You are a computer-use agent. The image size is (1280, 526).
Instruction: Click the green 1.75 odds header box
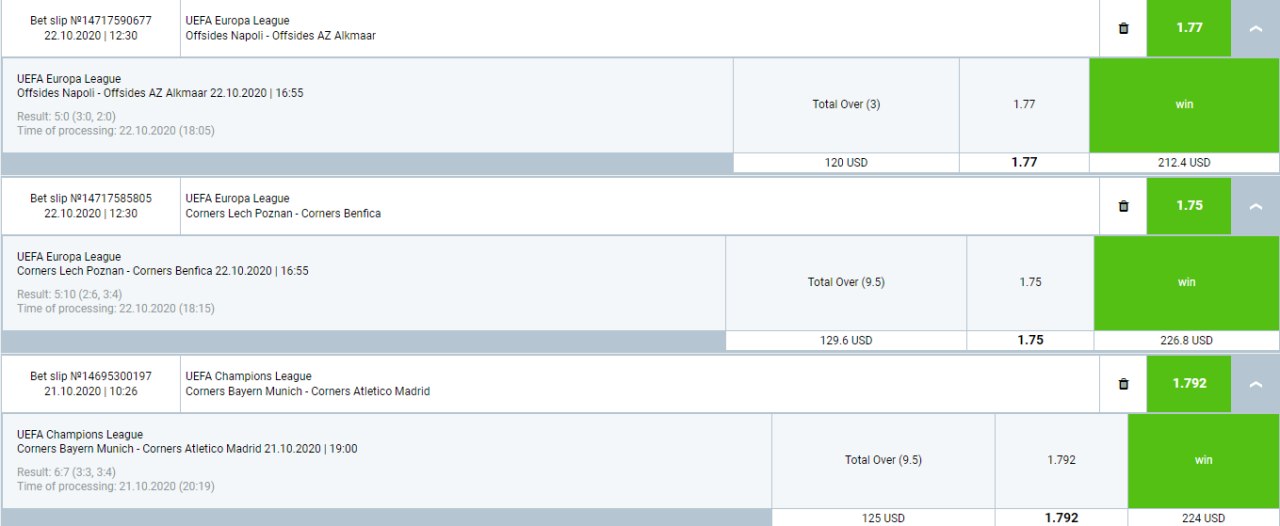(1189, 206)
